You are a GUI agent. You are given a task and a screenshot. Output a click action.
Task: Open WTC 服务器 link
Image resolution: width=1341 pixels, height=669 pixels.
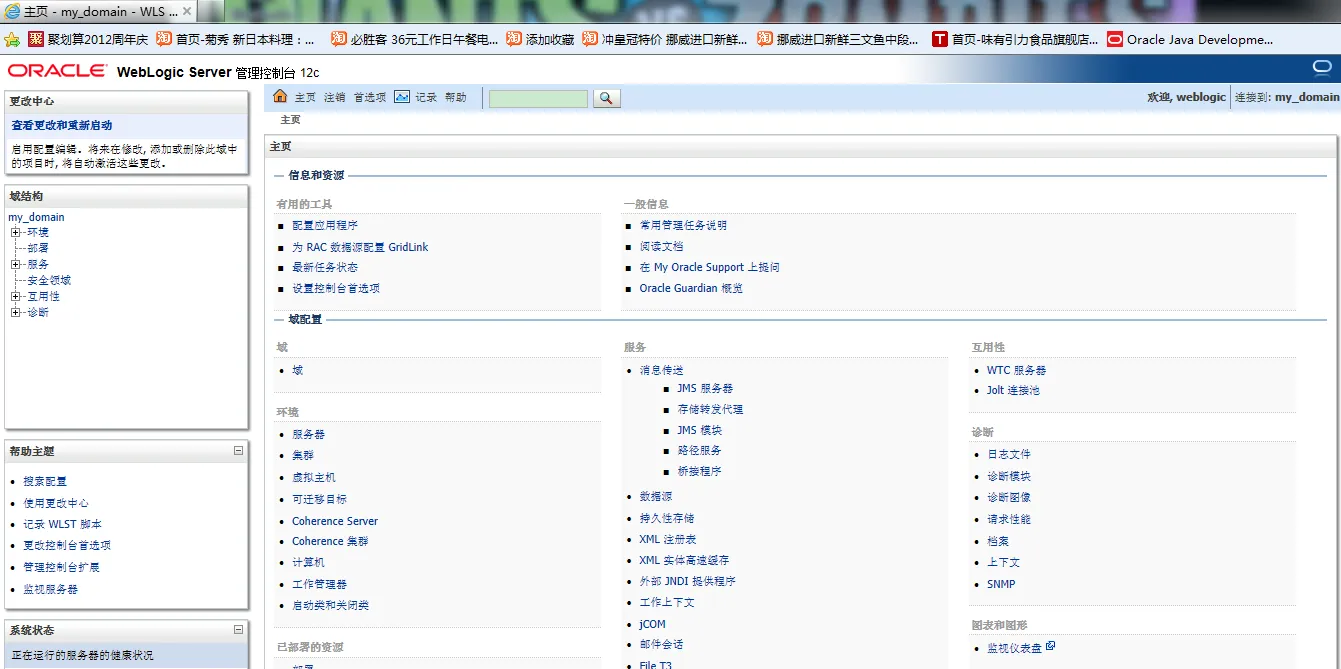coord(1017,371)
